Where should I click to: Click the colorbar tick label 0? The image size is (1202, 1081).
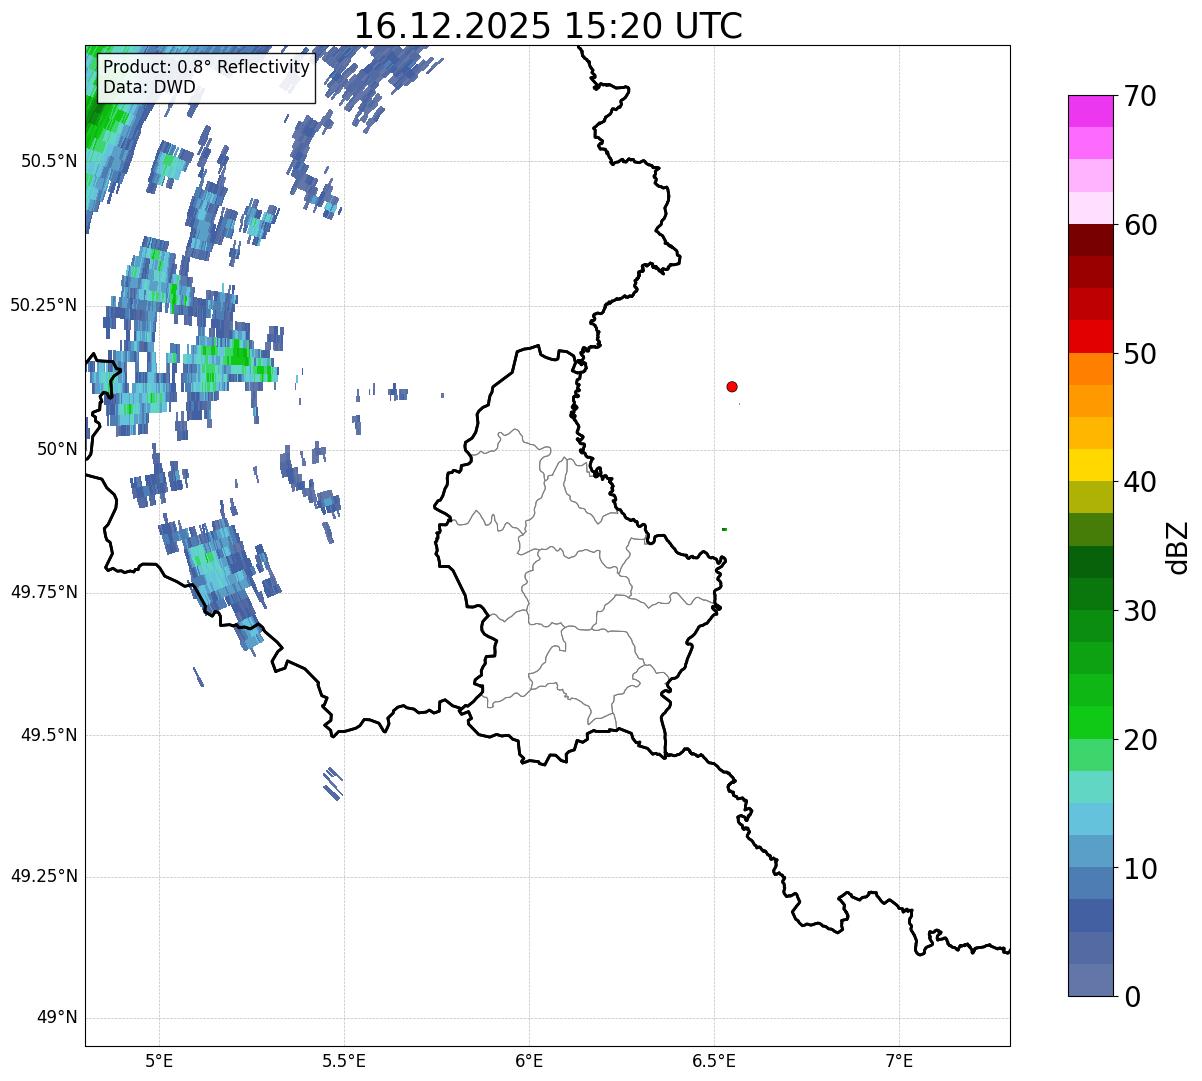pos(1132,997)
